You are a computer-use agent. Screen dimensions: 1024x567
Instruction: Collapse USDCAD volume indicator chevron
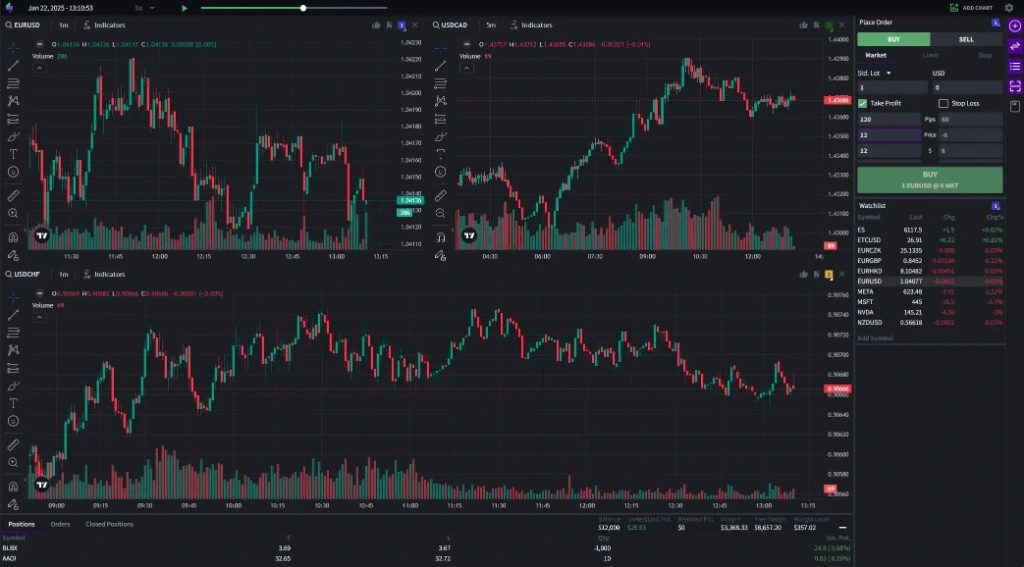point(466,68)
